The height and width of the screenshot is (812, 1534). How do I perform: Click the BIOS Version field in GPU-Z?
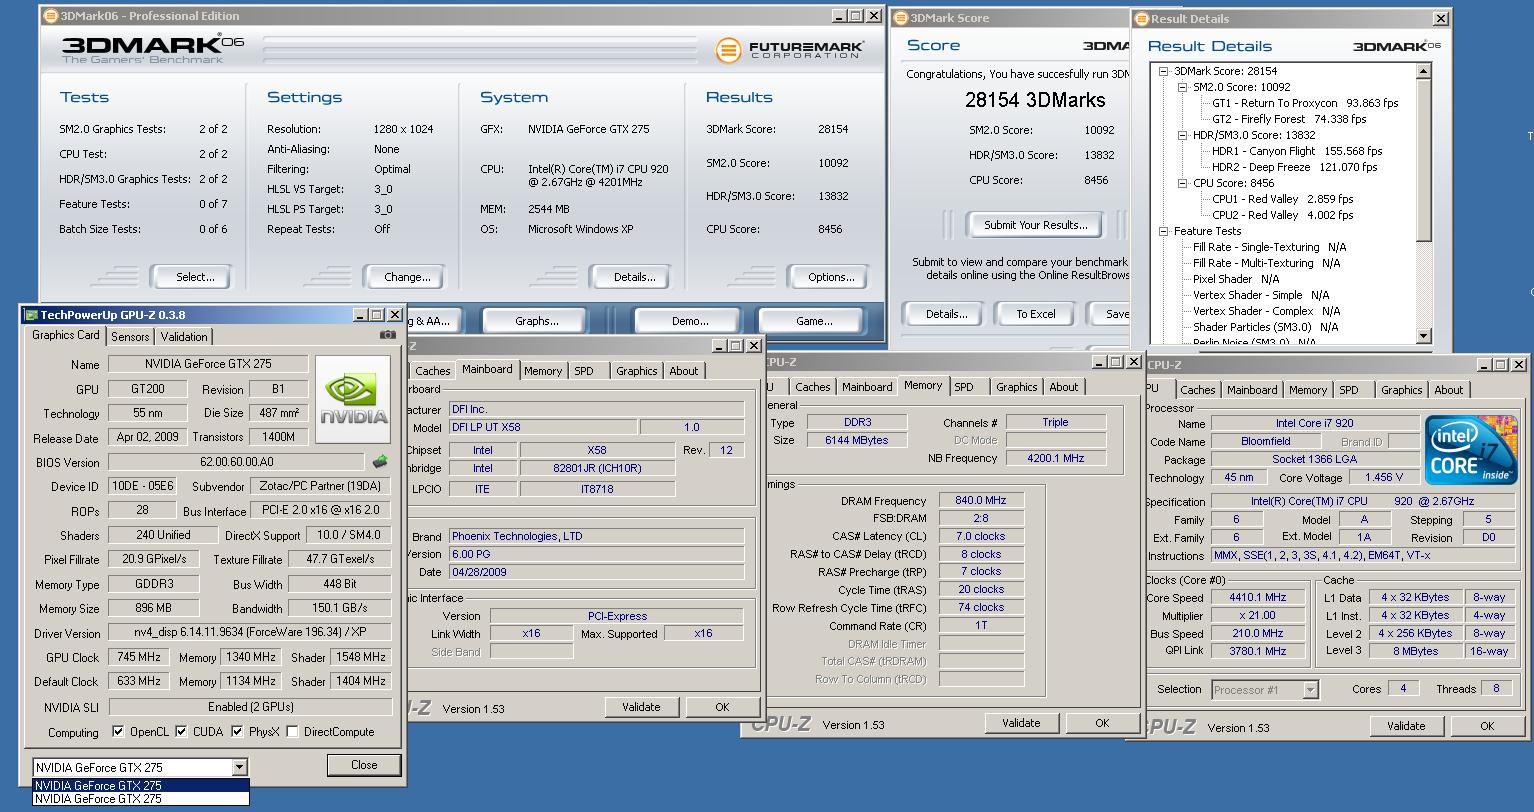[236, 462]
